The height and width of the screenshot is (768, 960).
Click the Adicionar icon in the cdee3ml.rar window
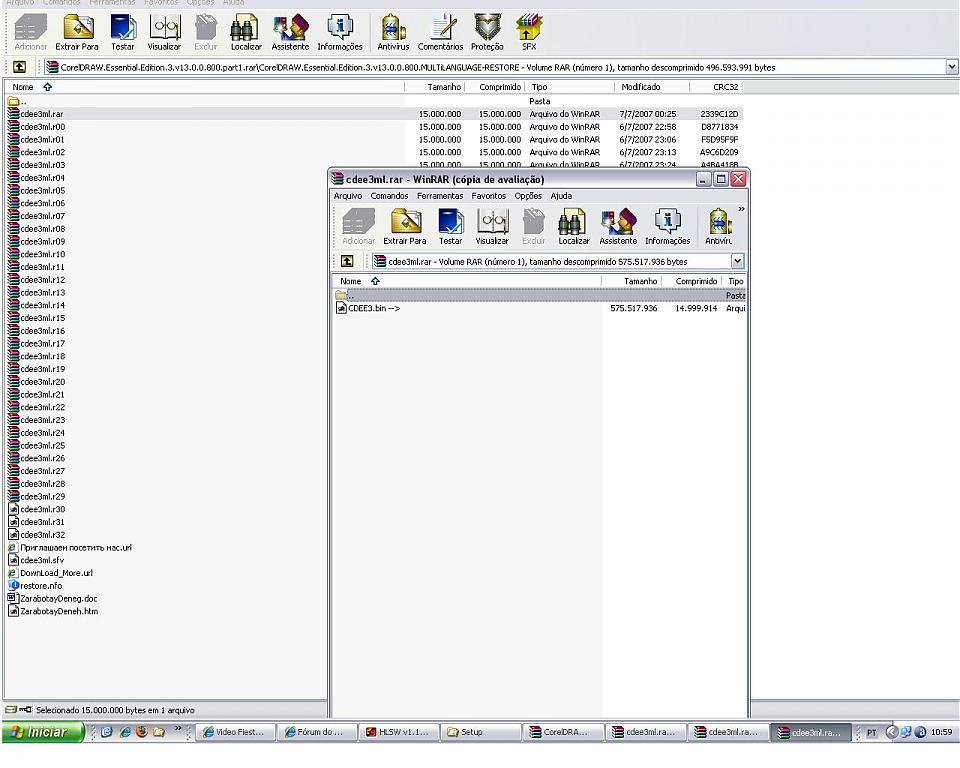(x=359, y=227)
